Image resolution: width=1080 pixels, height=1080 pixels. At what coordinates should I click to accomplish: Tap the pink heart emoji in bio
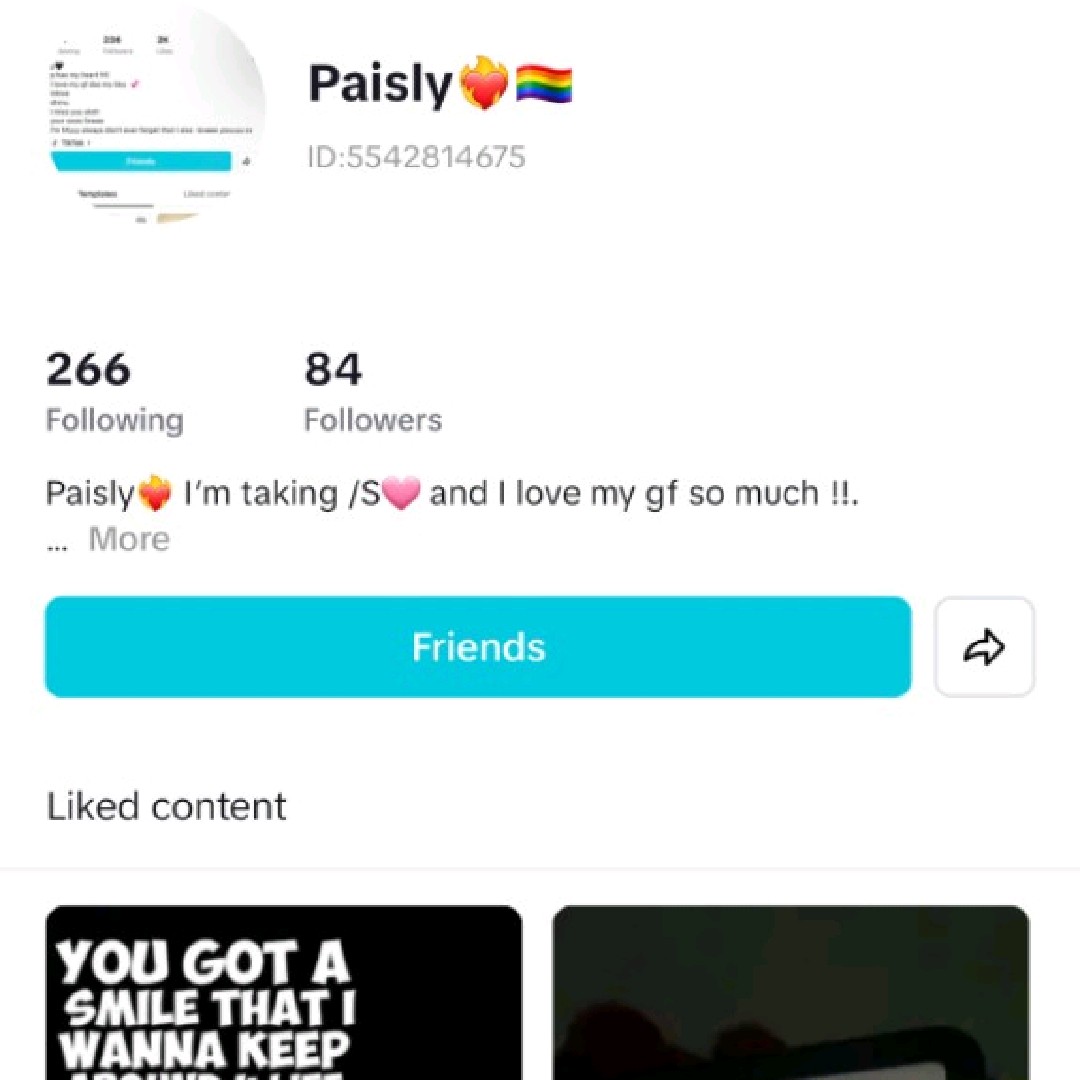coord(401,492)
